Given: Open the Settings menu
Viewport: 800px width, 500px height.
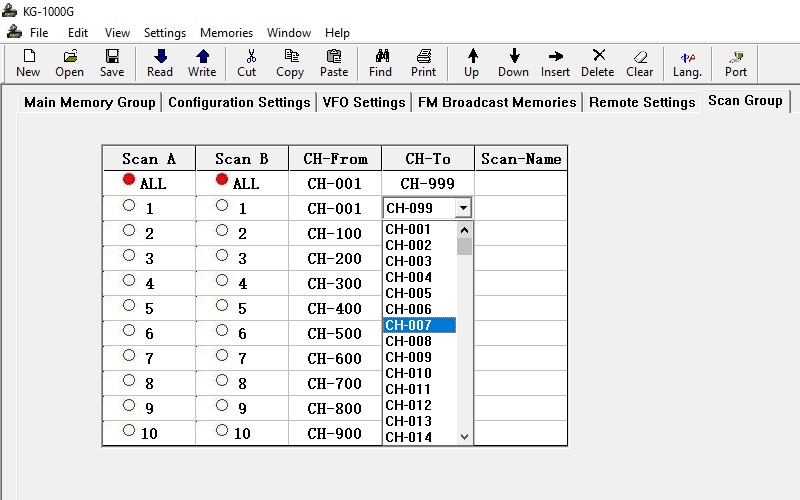Looking at the screenshot, I should click(x=165, y=33).
